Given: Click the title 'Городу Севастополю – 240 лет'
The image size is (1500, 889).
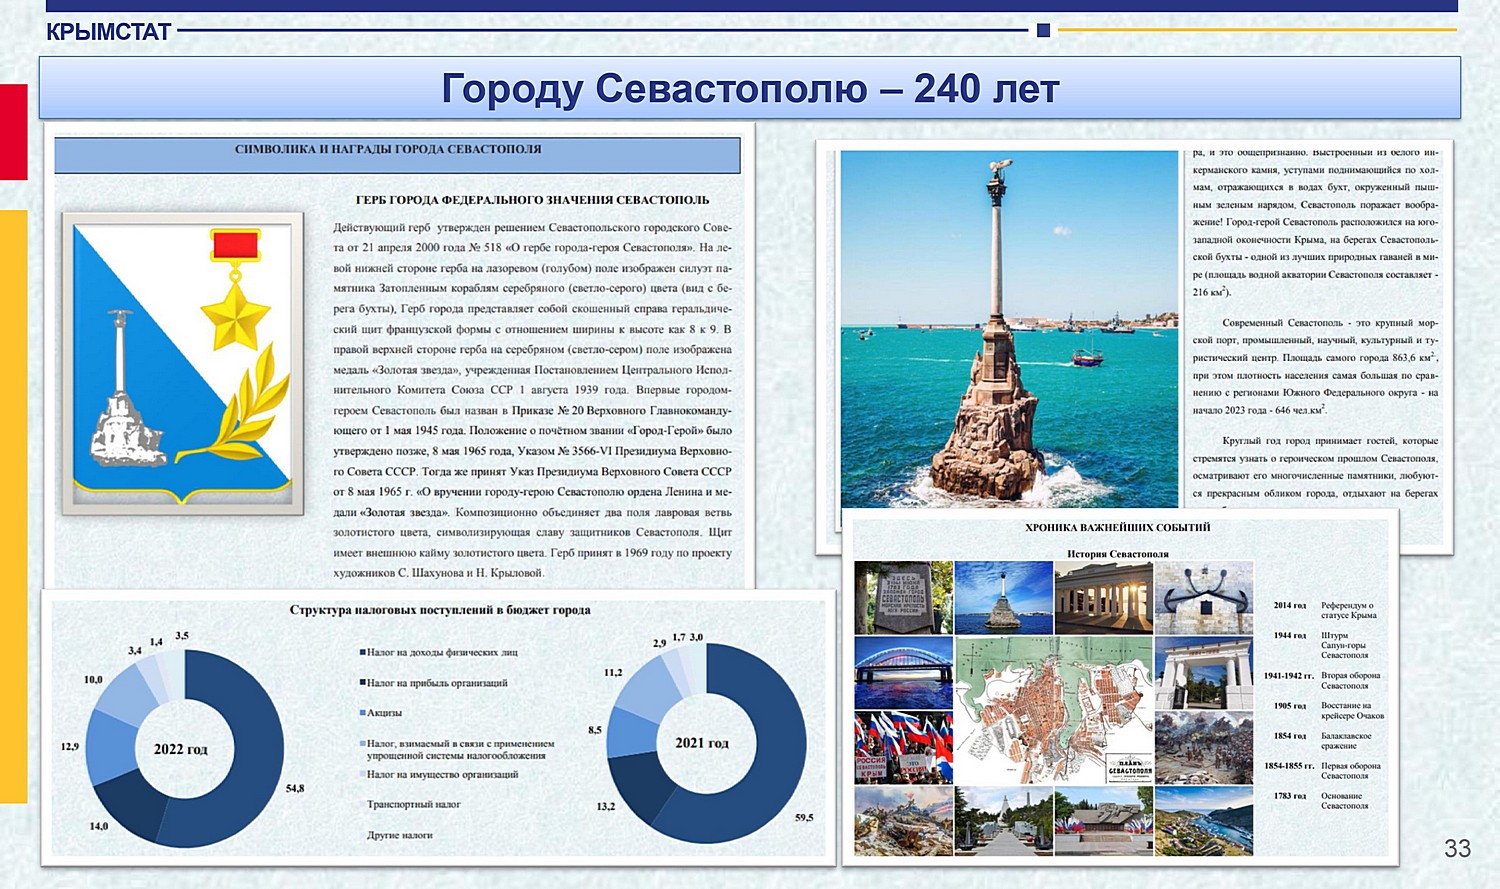Looking at the screenshot, I should tap(750, 89).
